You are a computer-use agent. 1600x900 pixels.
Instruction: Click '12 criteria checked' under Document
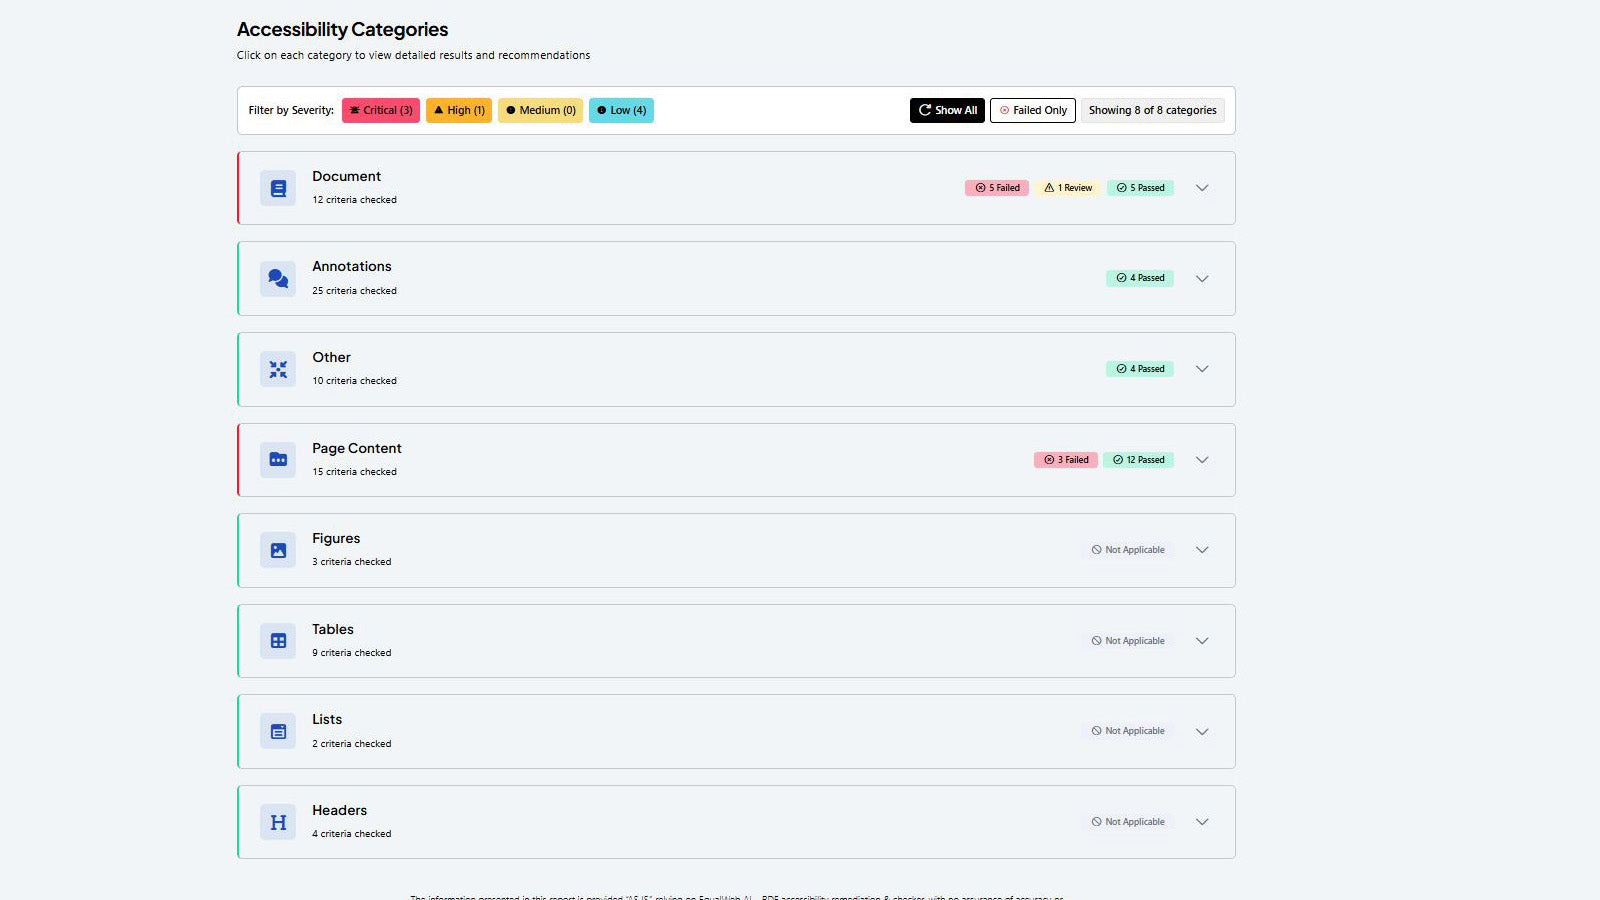354,200
